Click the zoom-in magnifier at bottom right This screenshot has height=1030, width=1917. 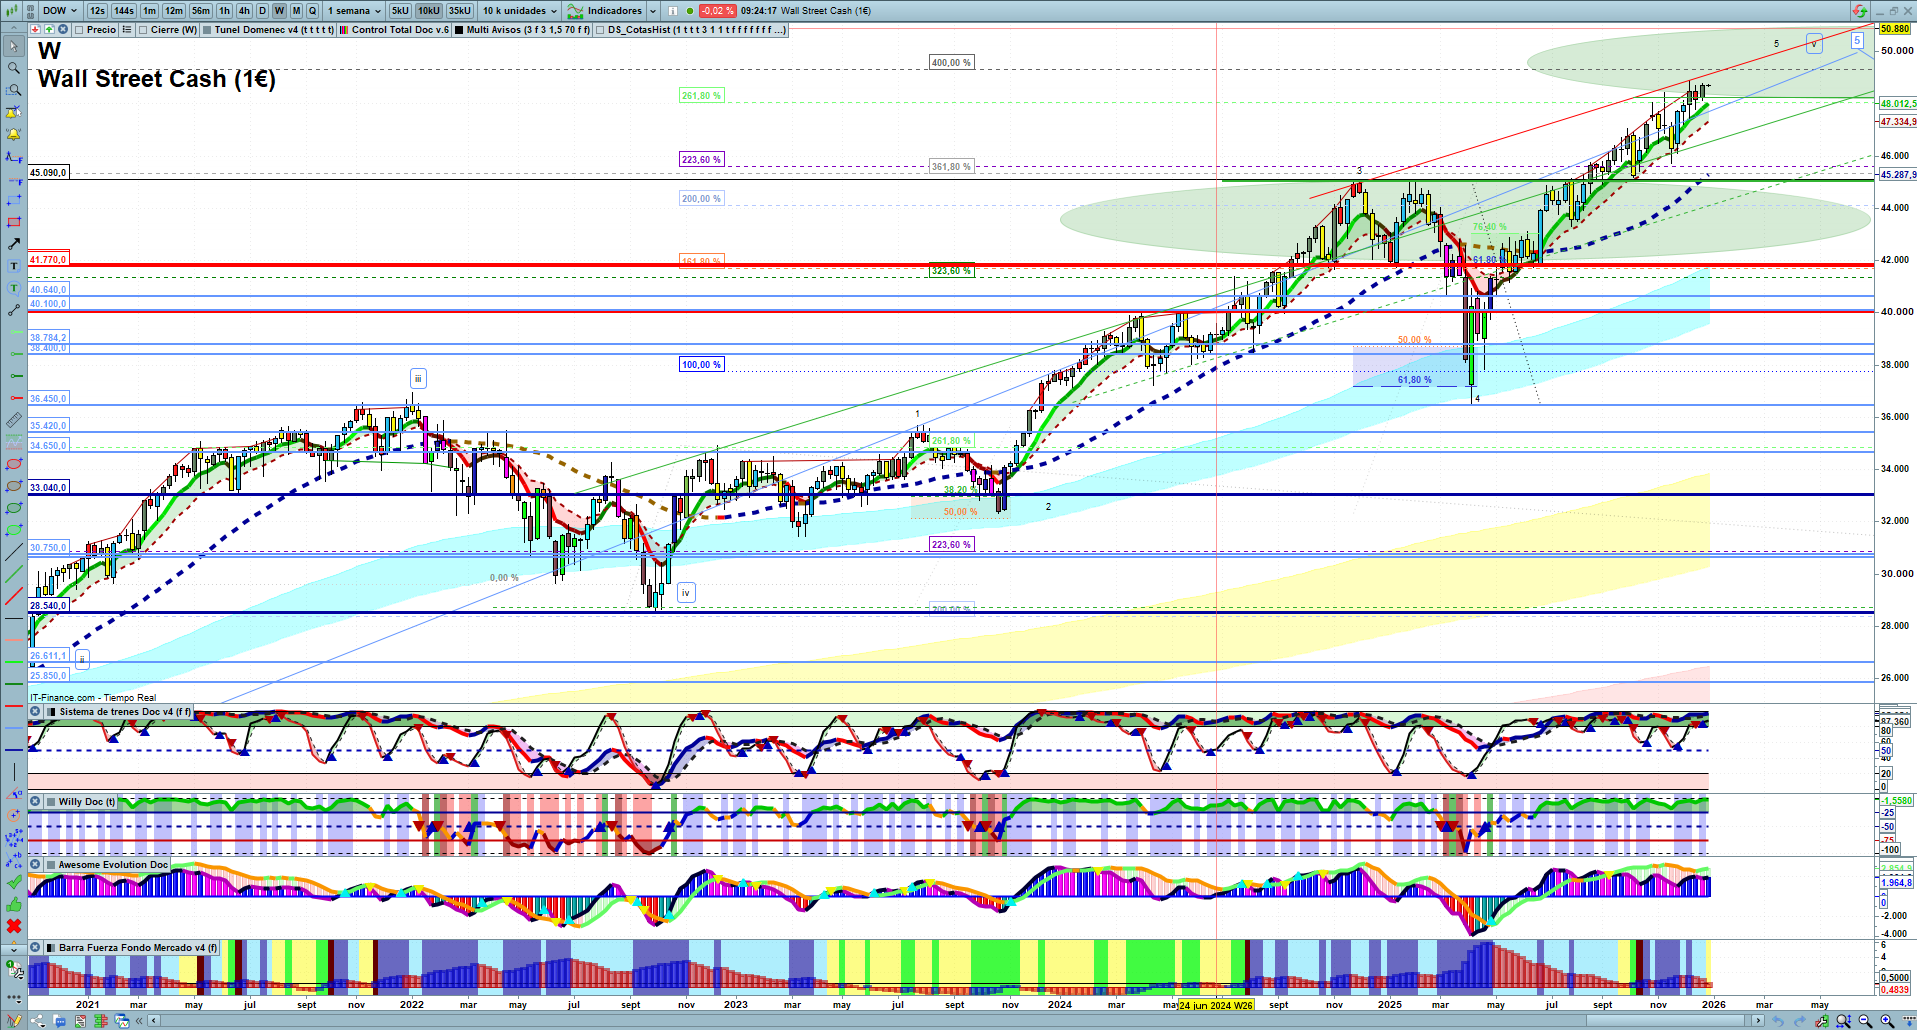(x=1887, y=1021)
